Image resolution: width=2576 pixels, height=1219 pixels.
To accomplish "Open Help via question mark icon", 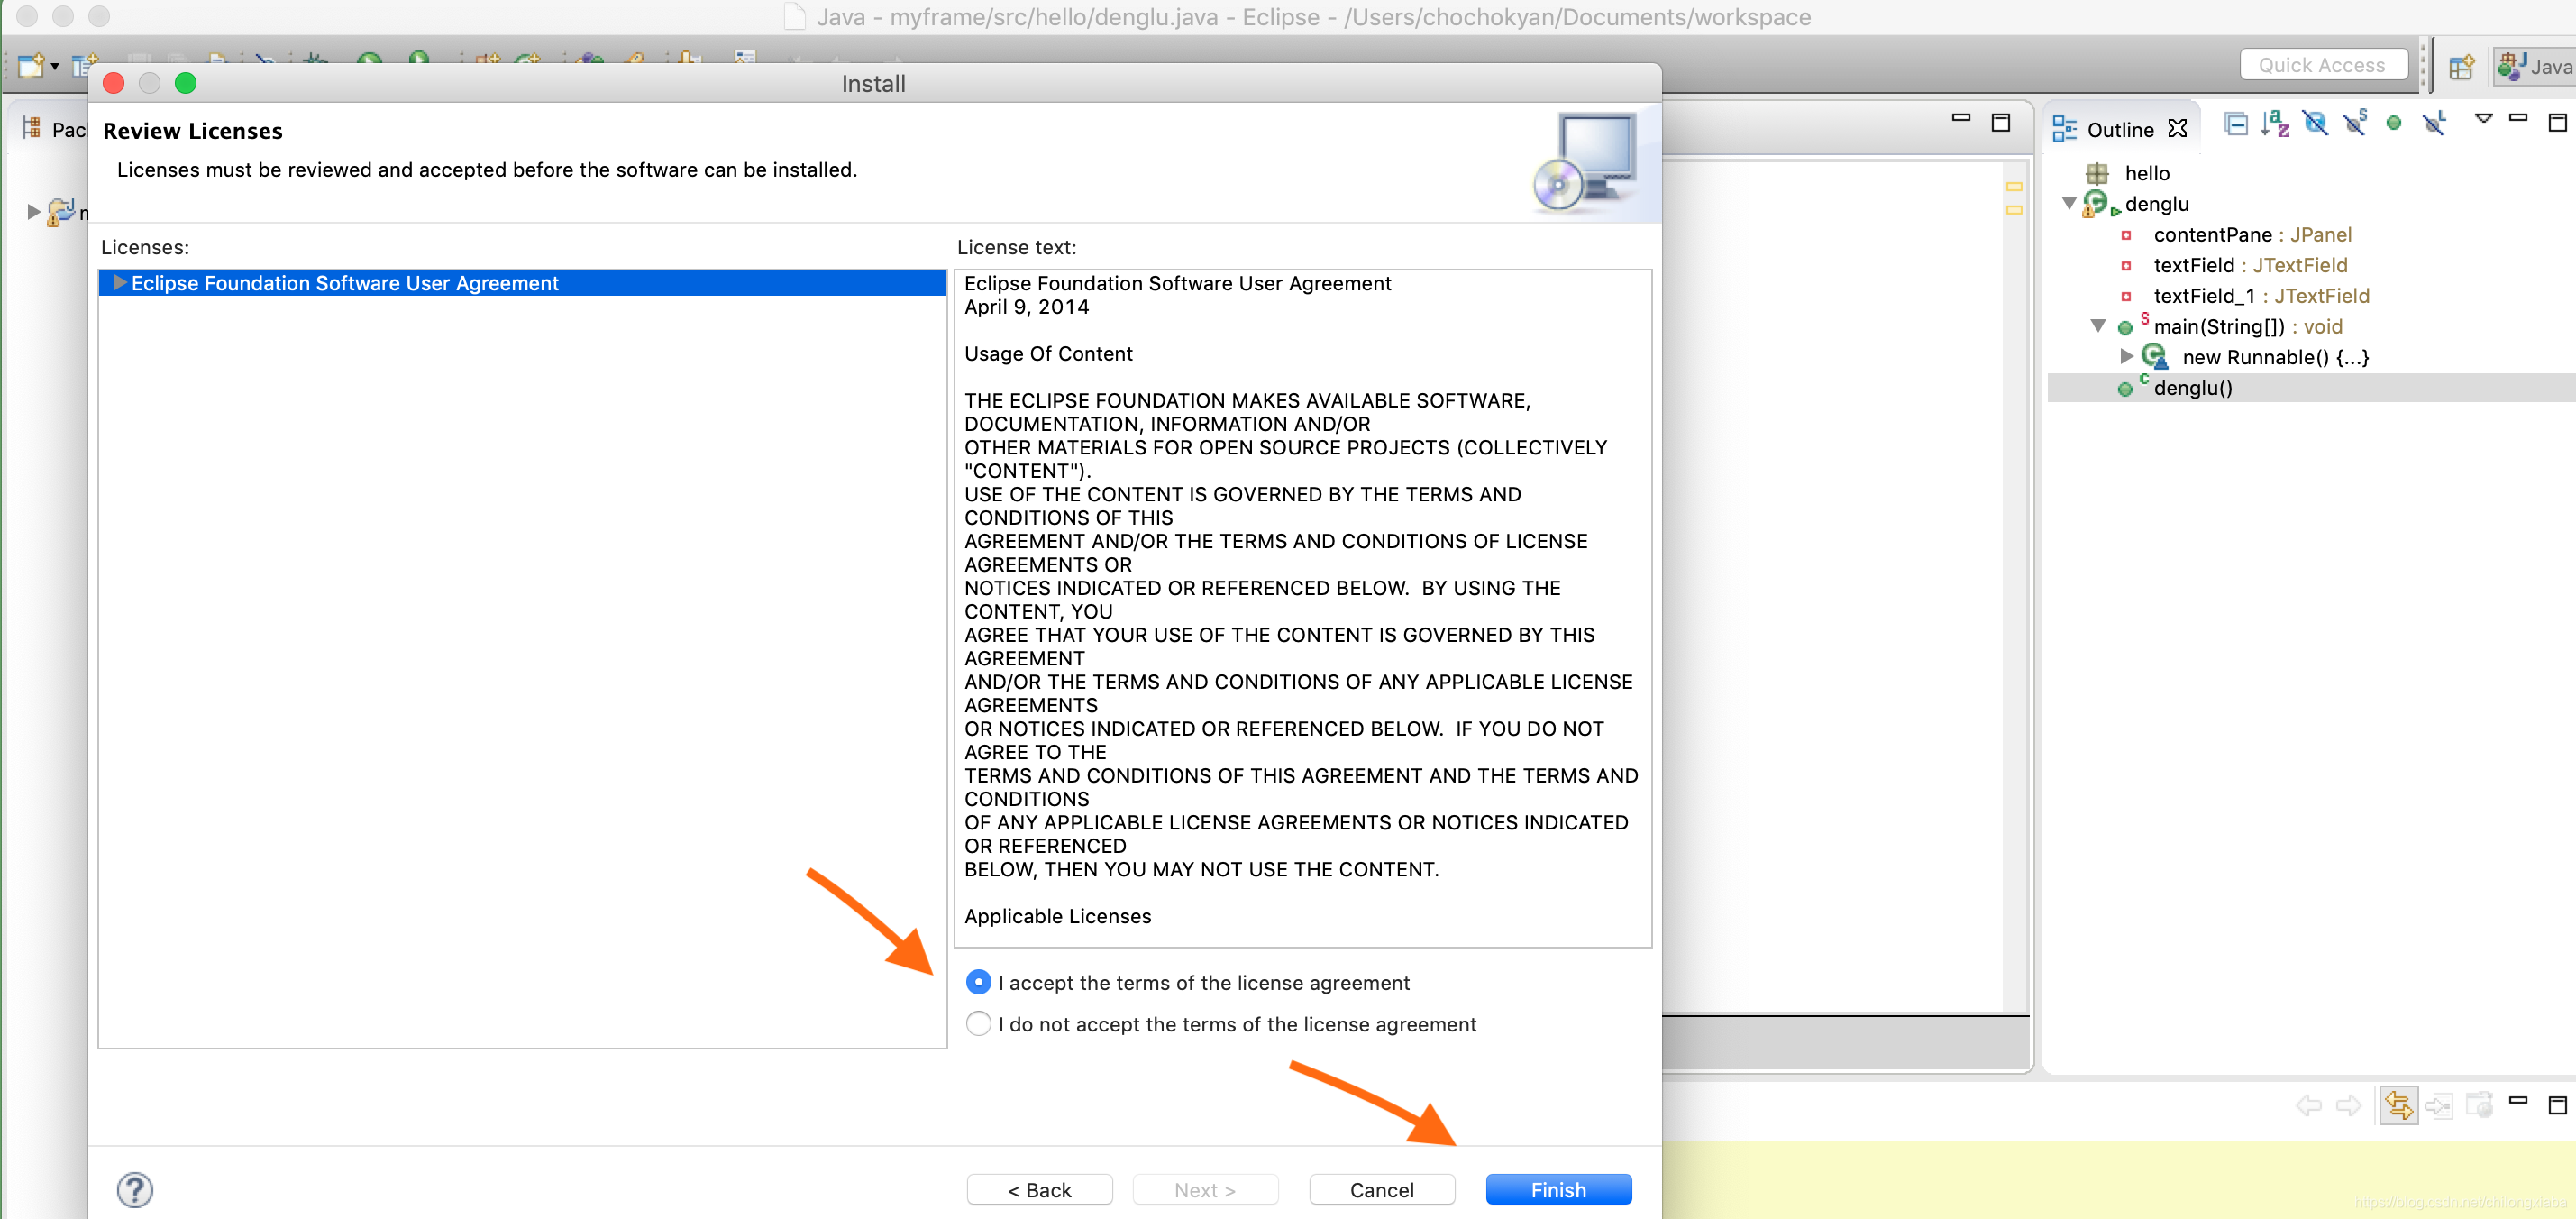I will pos(135,1189).
